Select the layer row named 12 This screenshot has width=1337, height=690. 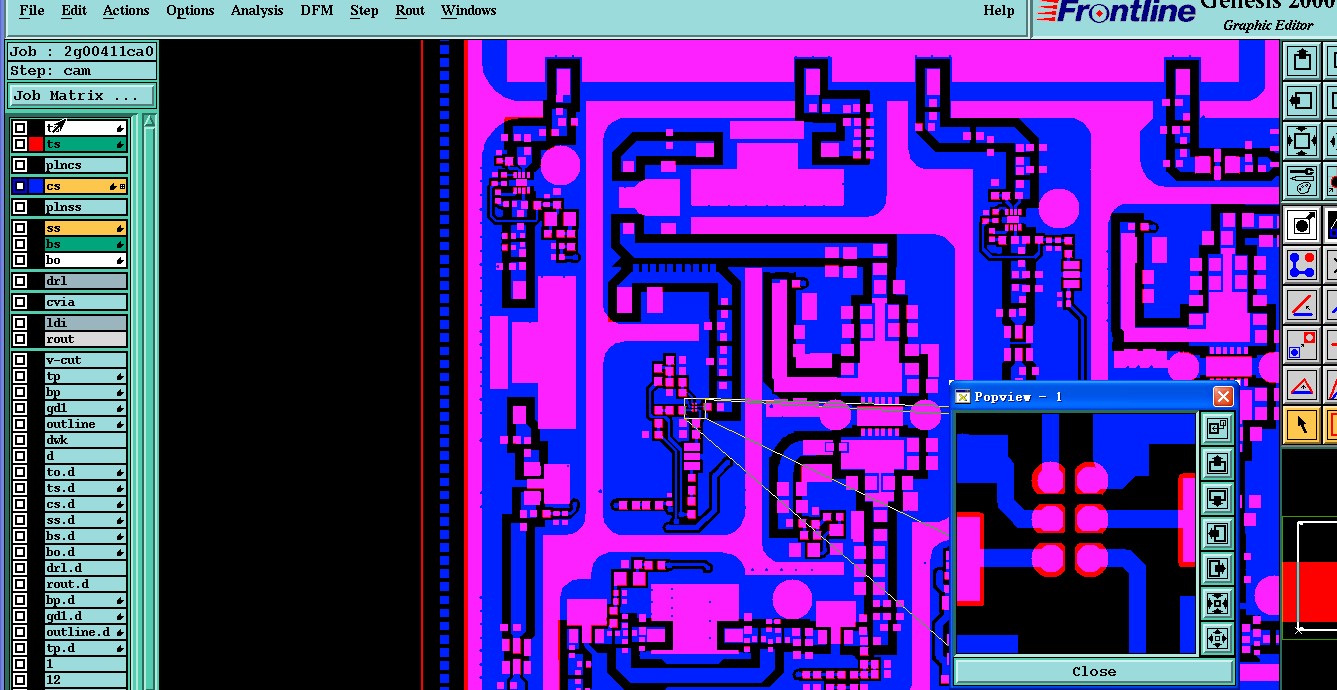coord(86,680)
